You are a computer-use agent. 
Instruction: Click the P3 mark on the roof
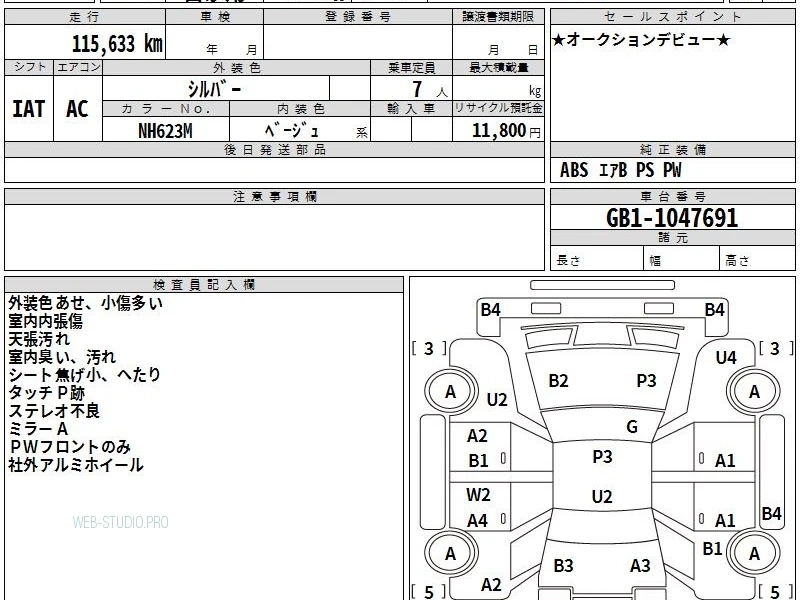602,456
